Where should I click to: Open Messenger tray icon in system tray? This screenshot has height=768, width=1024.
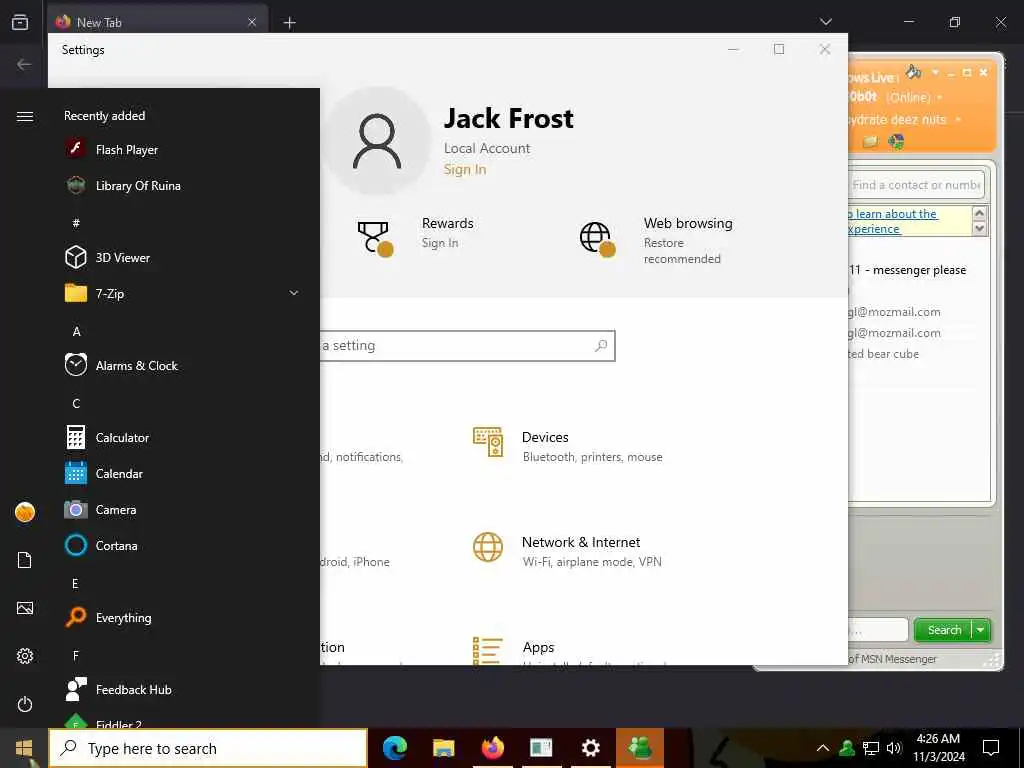coord(847,748)
